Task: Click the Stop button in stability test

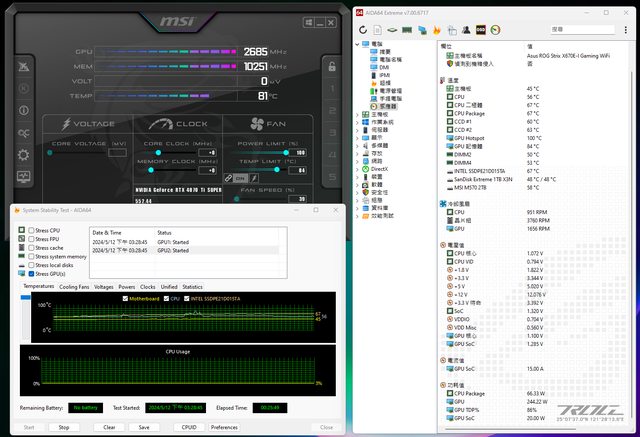Action: tap(64, 427)
